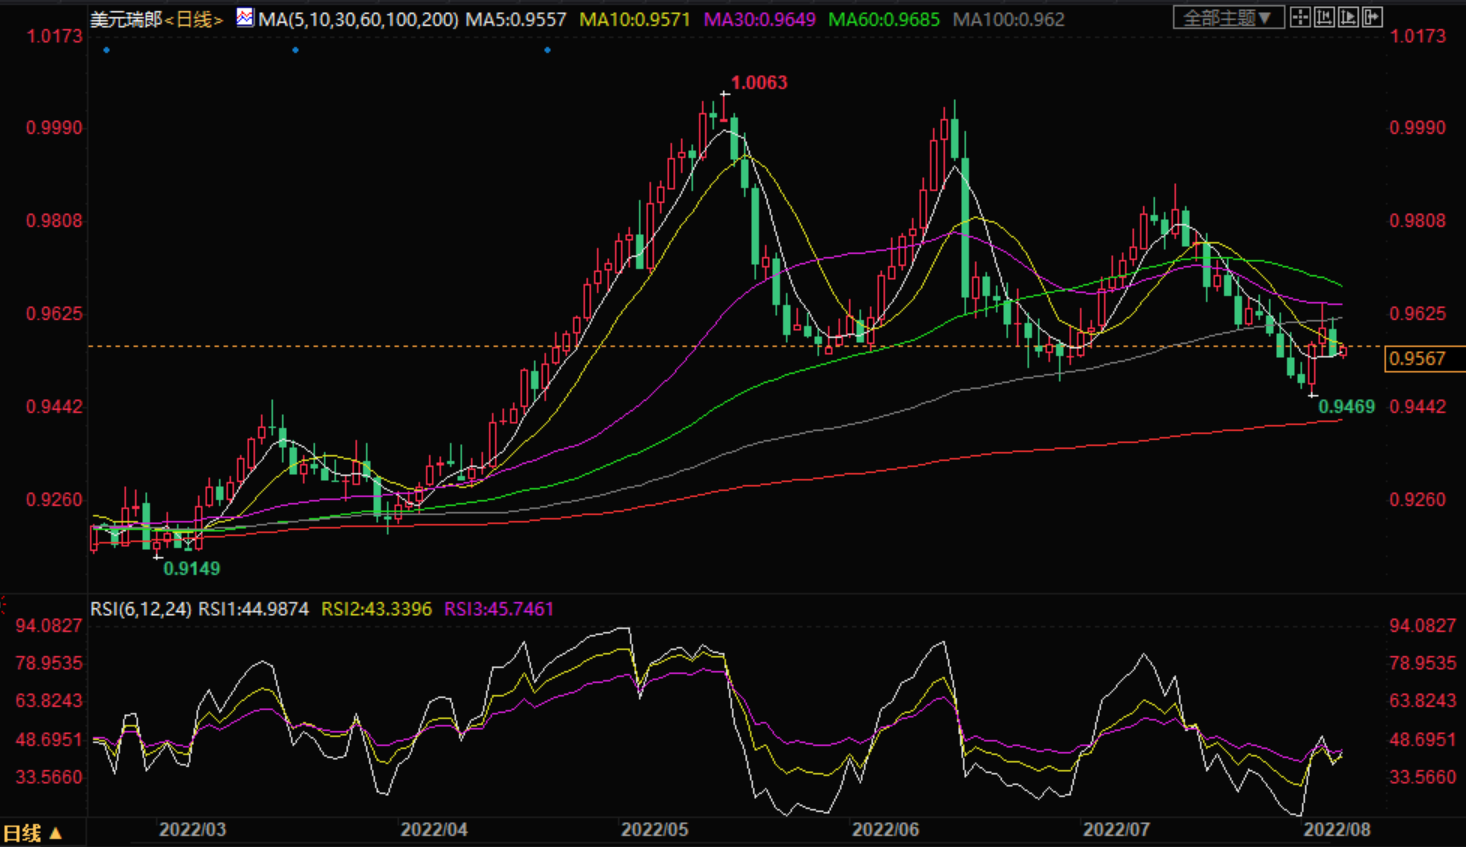Viewport: 1466px width, 847px height.
Task: Click the 美元瑞郎 symbol name
Action: (126, 19)
